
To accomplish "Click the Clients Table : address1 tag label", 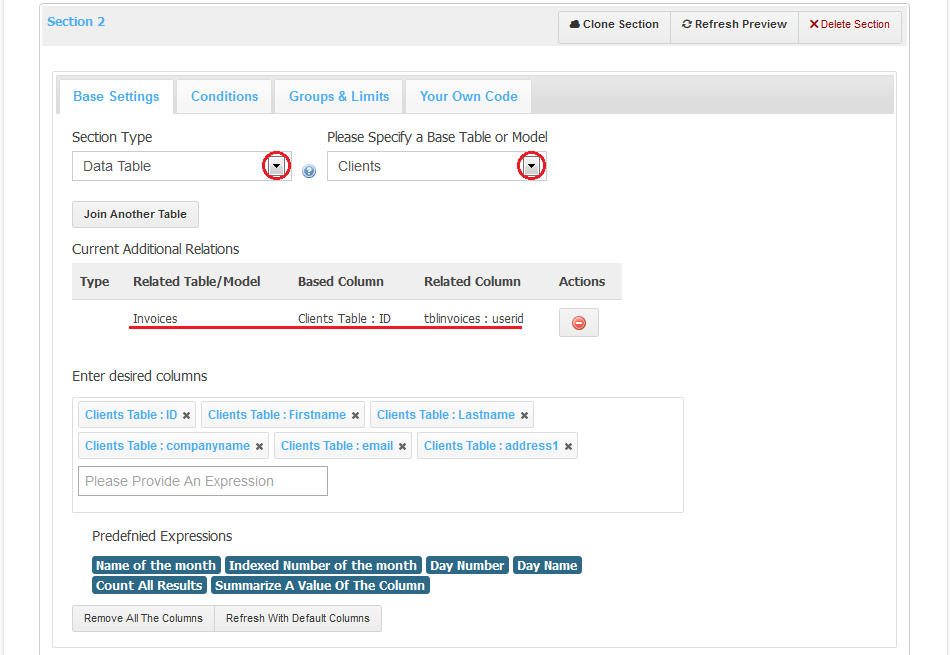I will [491, 446].
